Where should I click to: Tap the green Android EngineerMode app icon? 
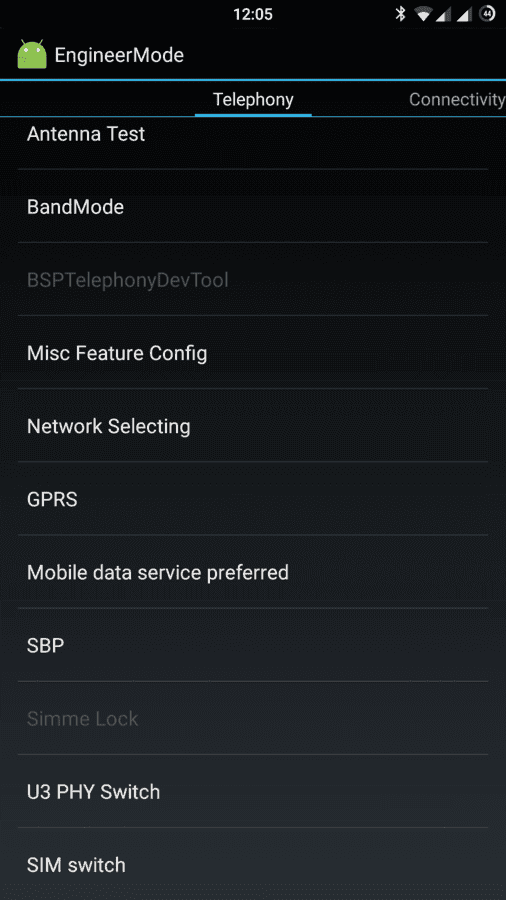pos(32,55)
